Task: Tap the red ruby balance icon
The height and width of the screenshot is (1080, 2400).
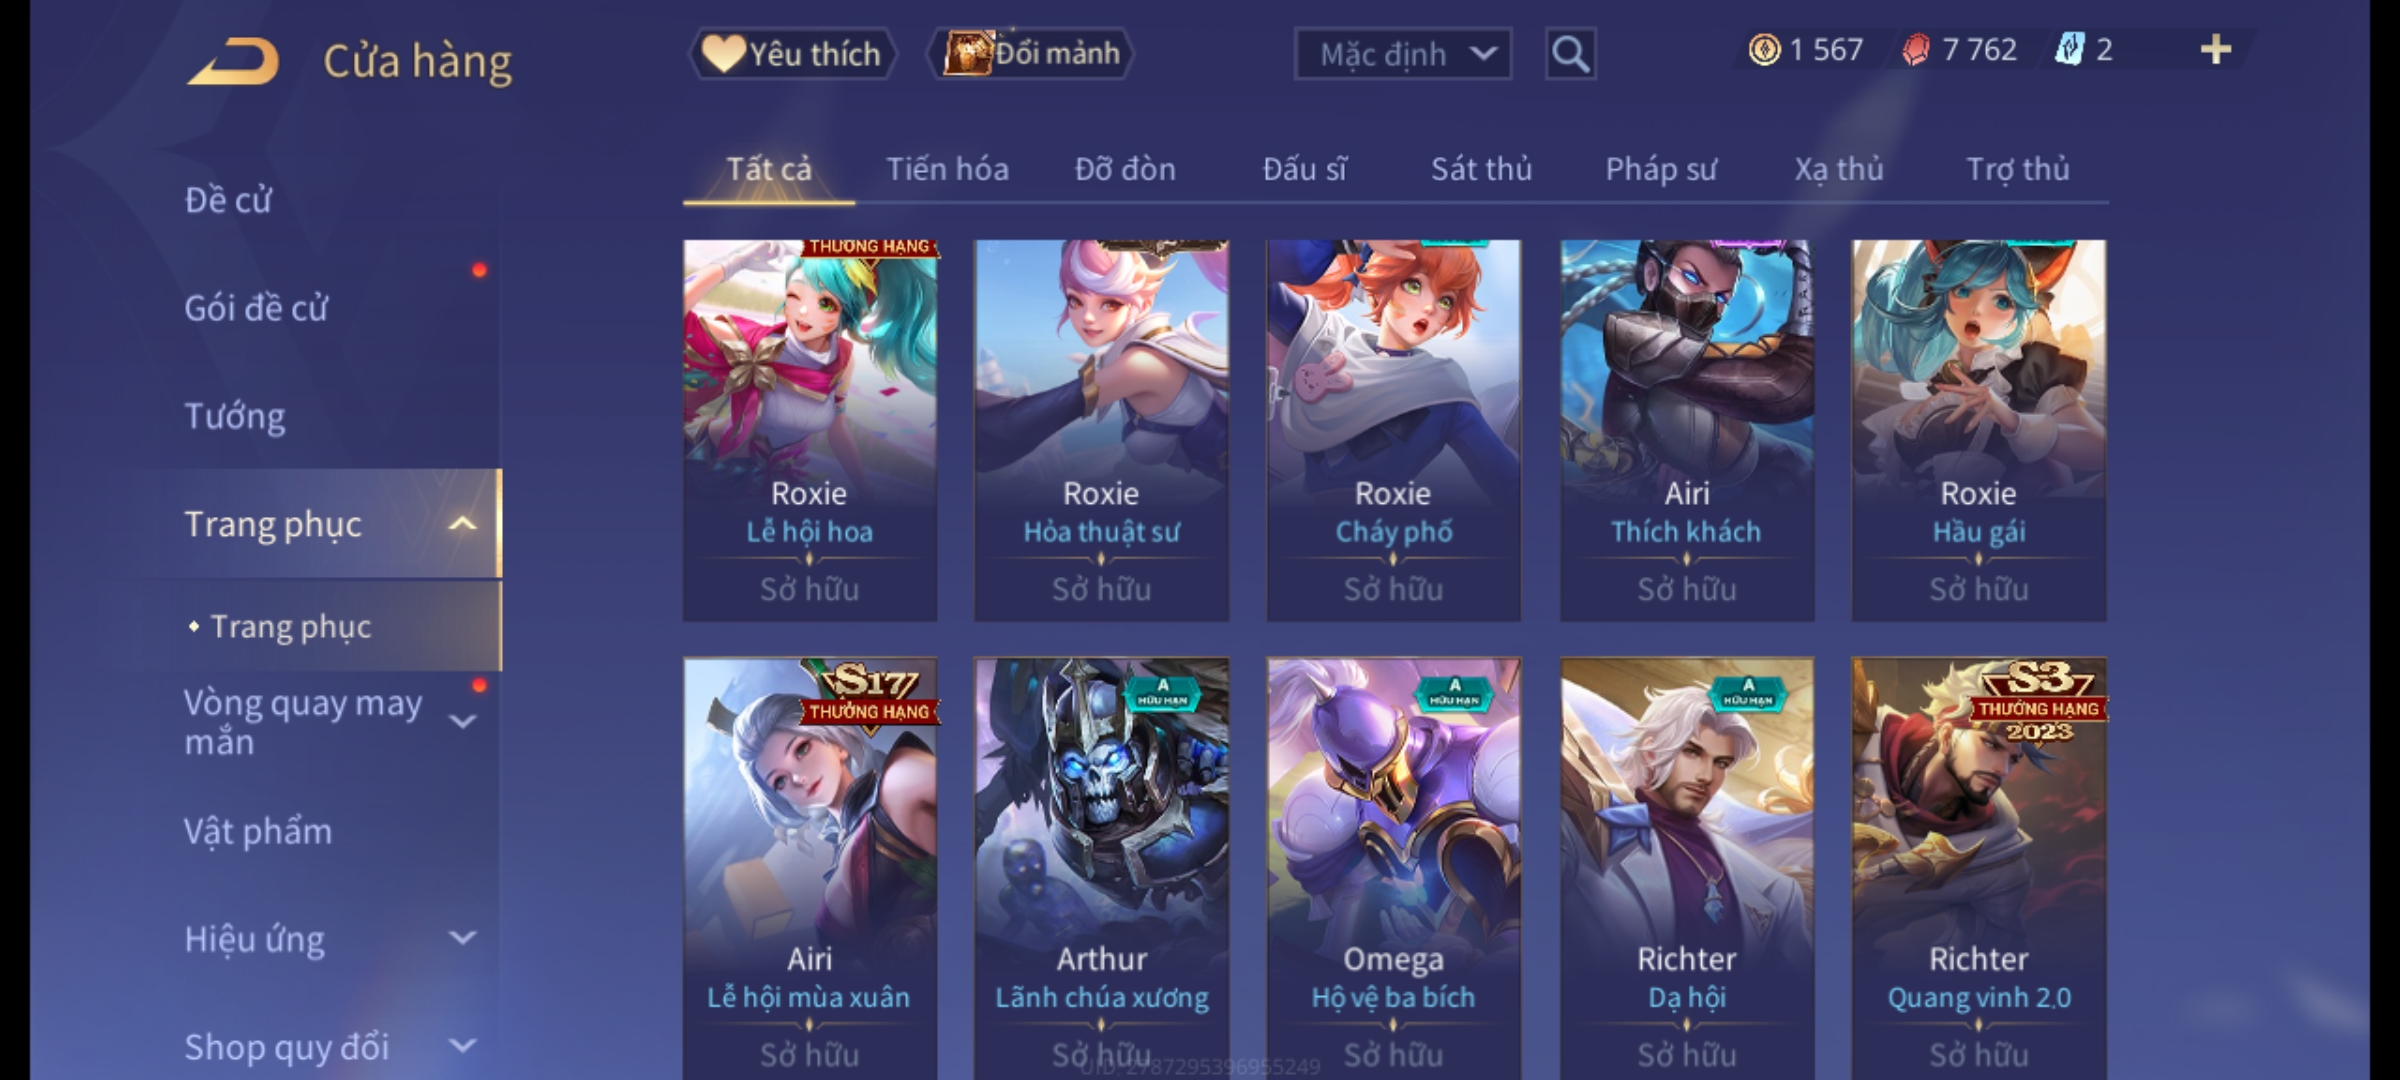Action: 1916,50
